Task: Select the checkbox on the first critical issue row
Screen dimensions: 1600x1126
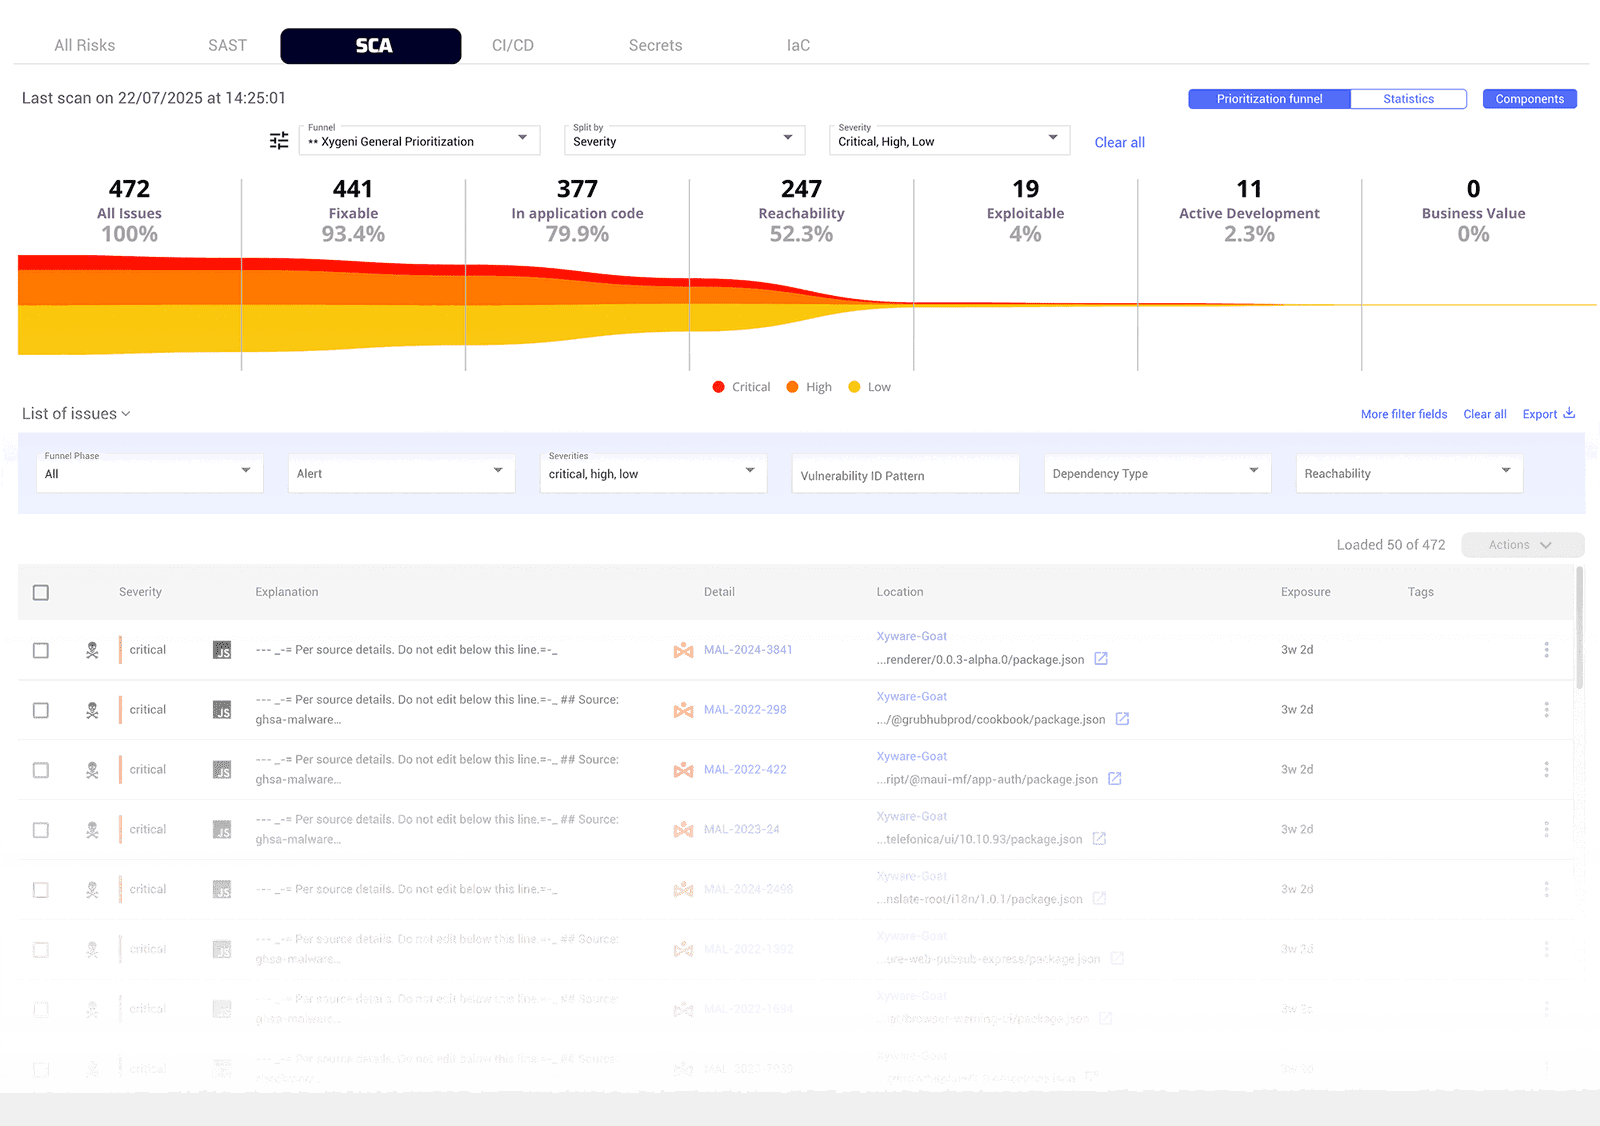Action: [41, 650]
